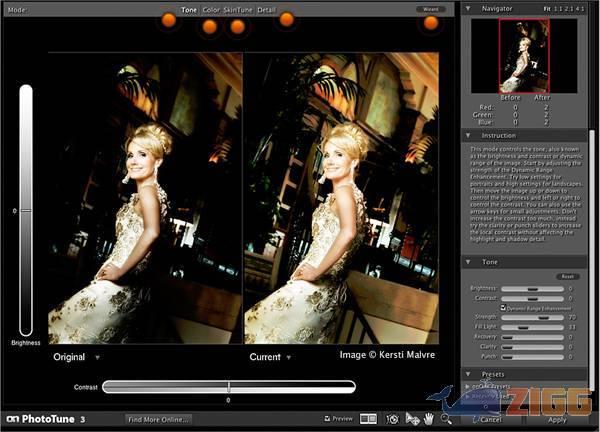Open the Original view dropdown
Viewport: 600px width, 432px height.
pyautogui.click(x=97, y=357)
